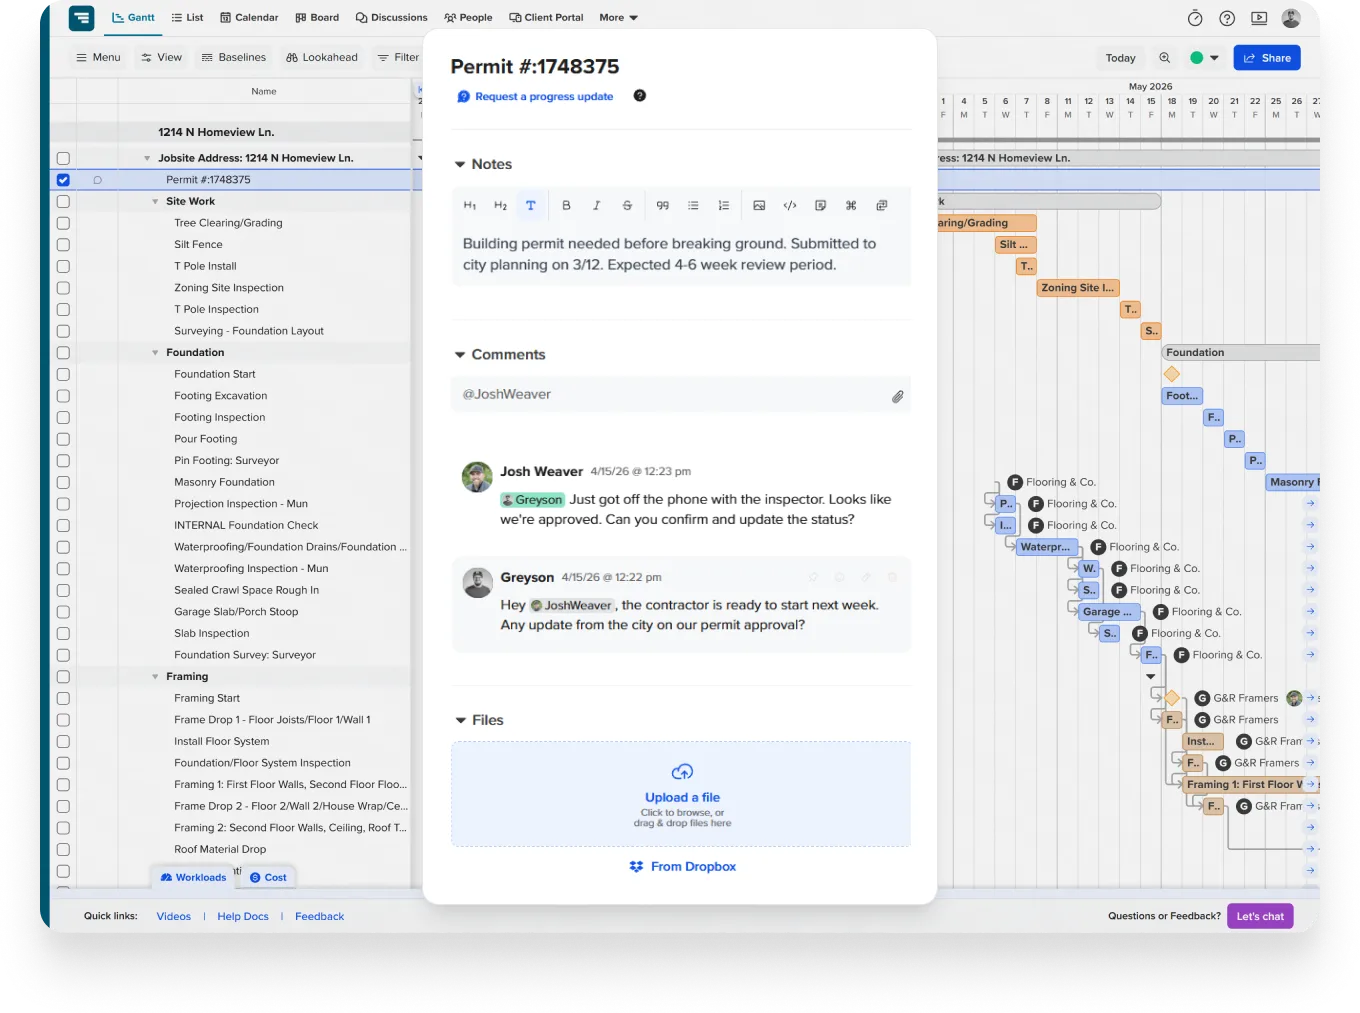Toggle bold formatting in Notes
The height and width of the screenshot is (1013, 1360).
coord(566,206)
